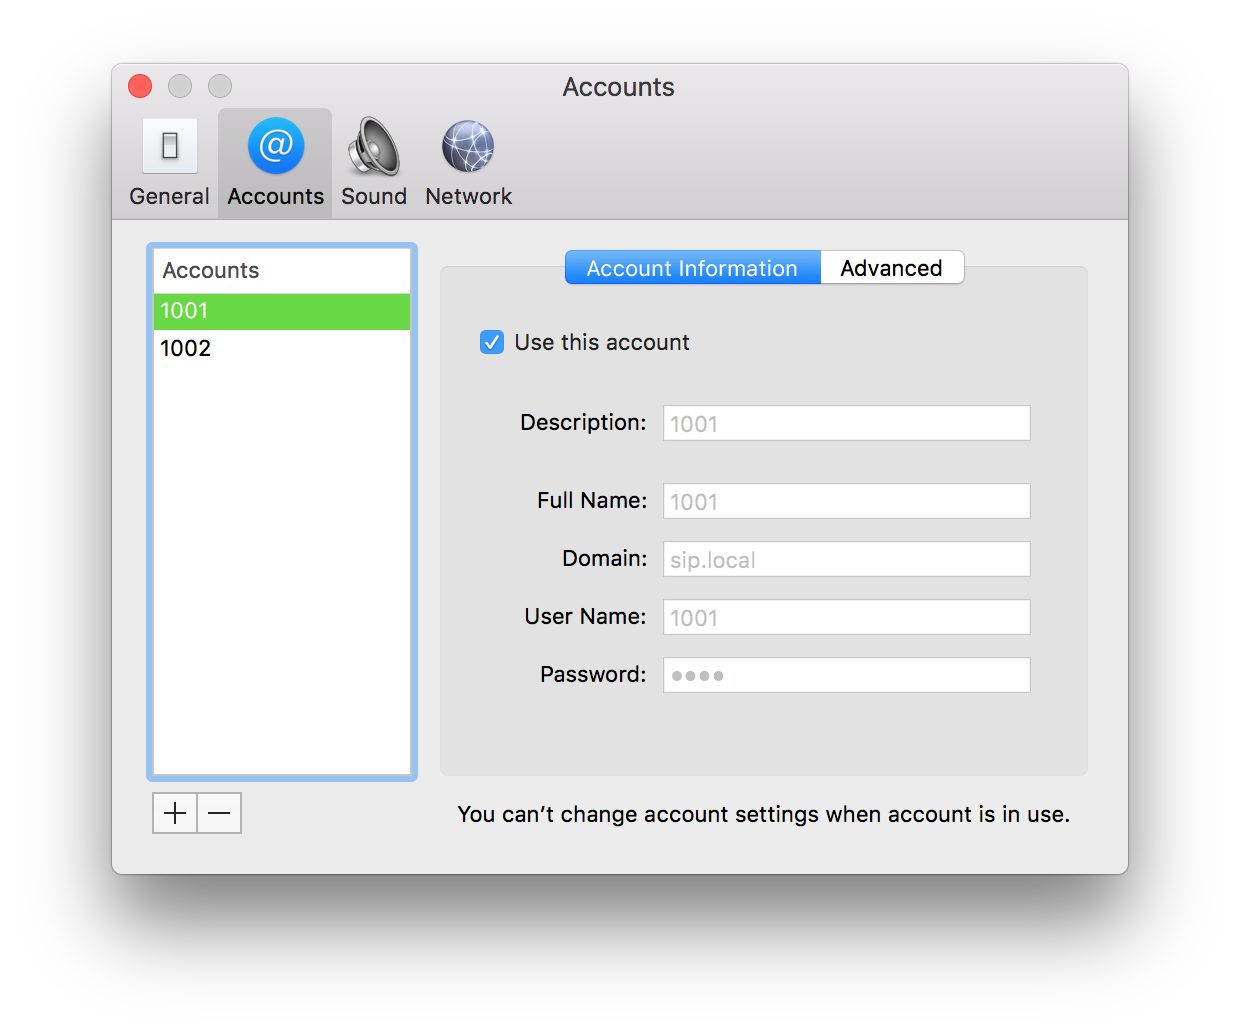Click the Accounts window title text
1240x1034 pixels.
click(x=619, y=87)
